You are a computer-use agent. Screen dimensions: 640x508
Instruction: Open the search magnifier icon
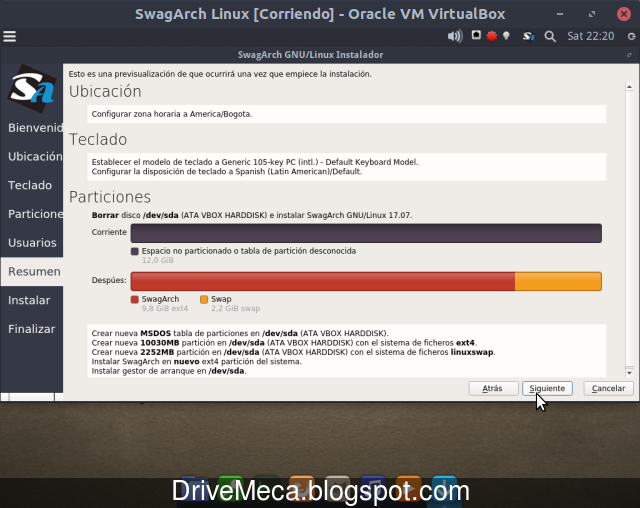point(550,36)
